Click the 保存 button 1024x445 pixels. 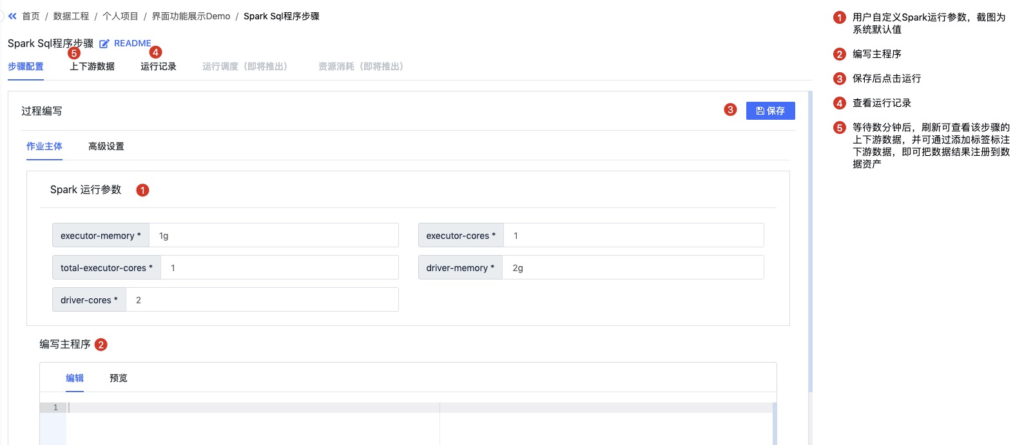pos(771,110)
